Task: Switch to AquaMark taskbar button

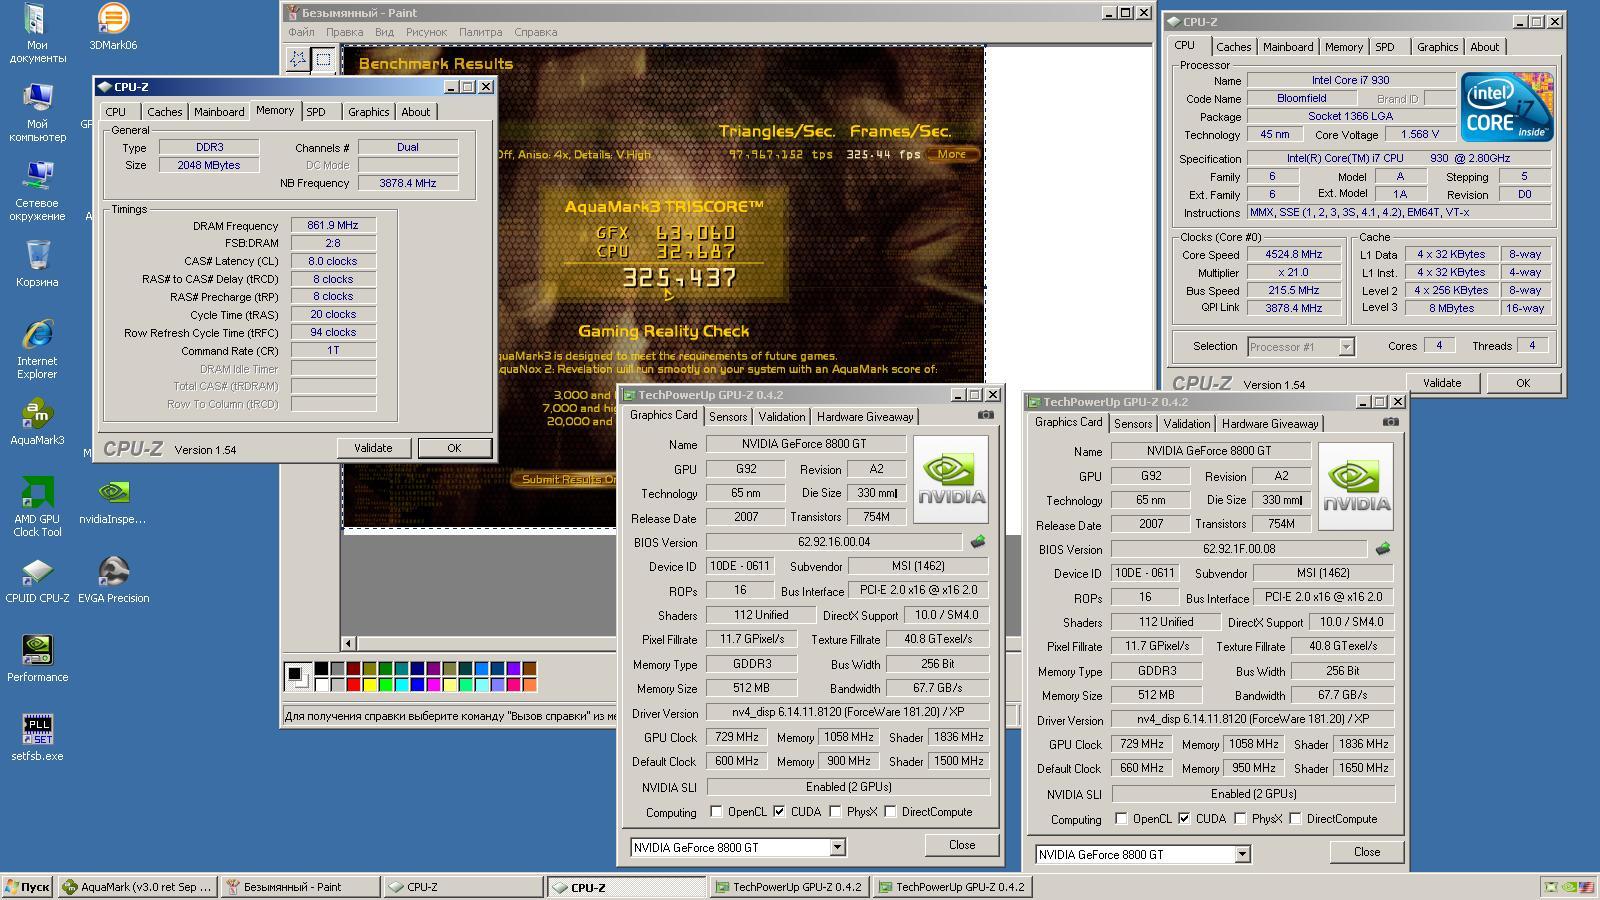Action: (x=137, y=887)
